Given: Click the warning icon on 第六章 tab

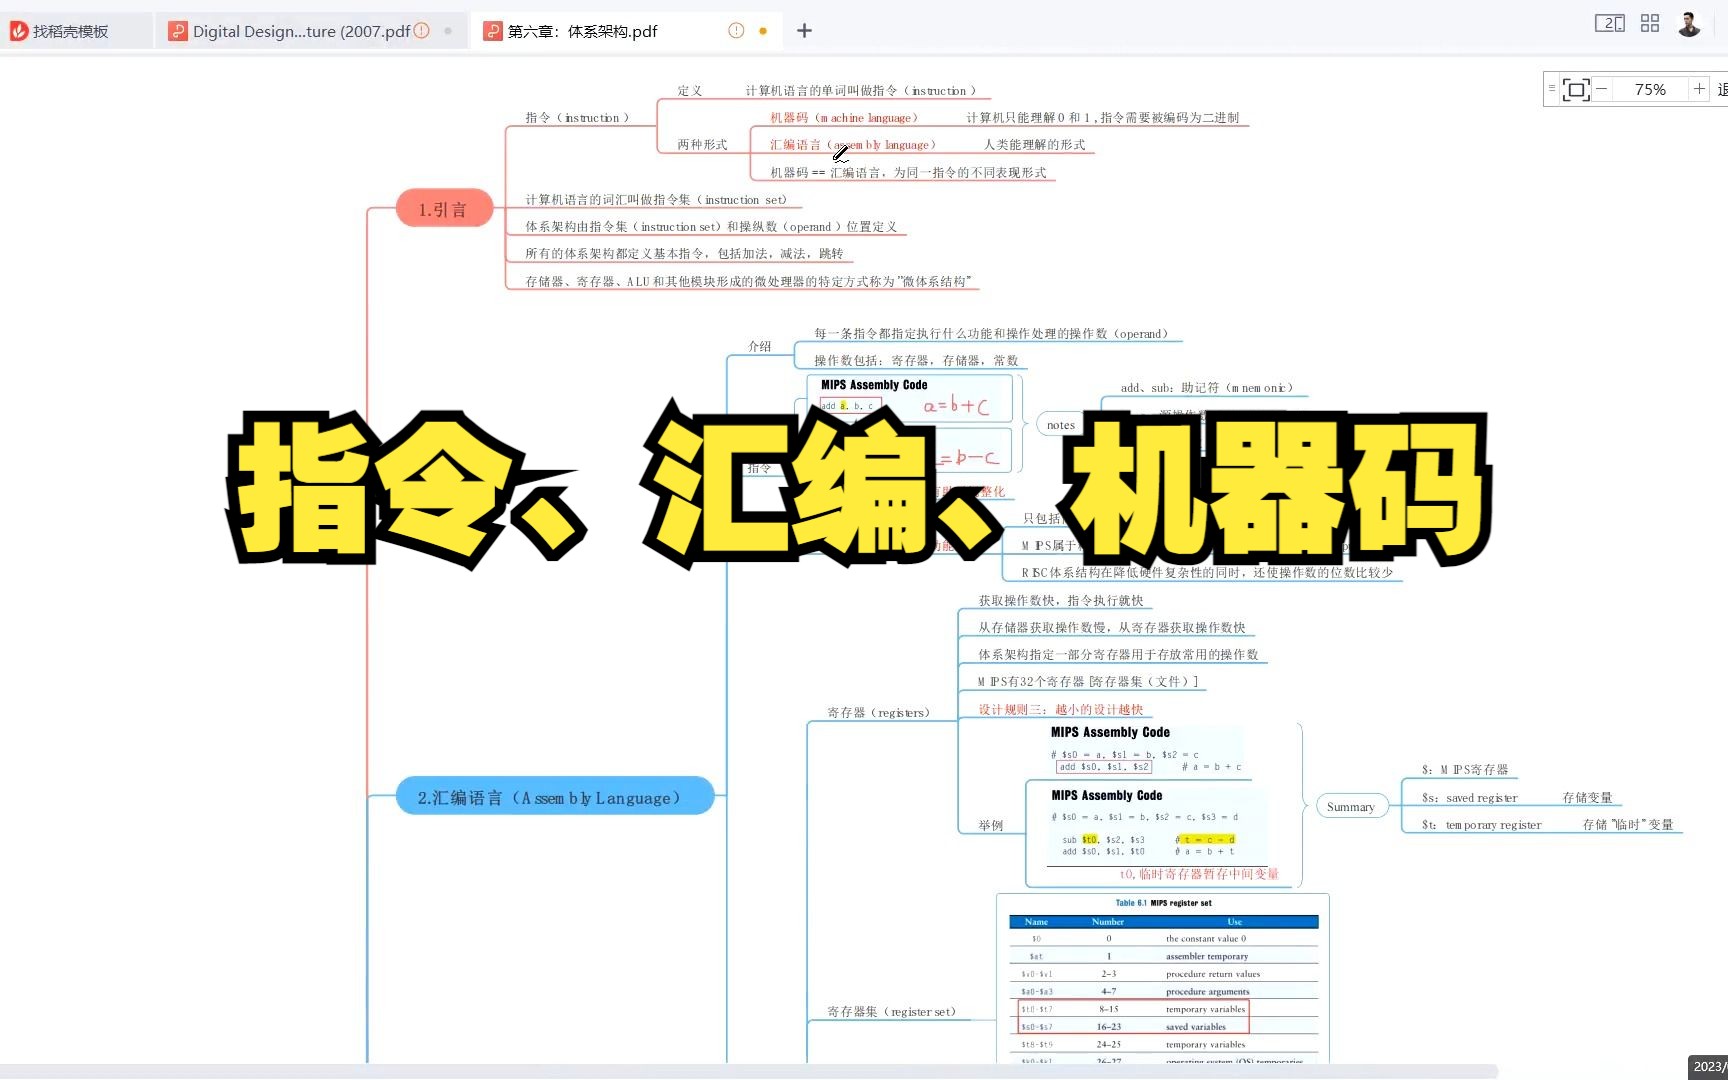Looking at the screenshot, I should tap(735, 31).
